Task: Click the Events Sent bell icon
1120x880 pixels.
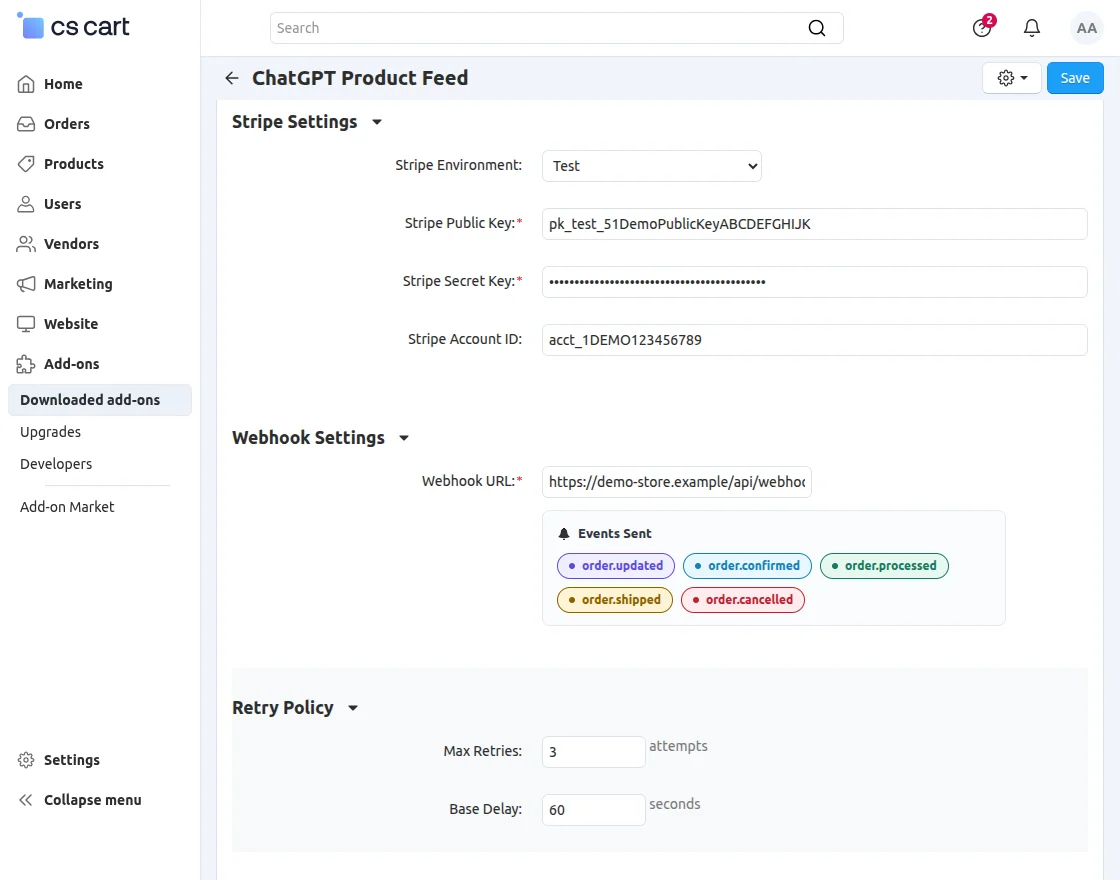Action: click(x=564, y=534)
